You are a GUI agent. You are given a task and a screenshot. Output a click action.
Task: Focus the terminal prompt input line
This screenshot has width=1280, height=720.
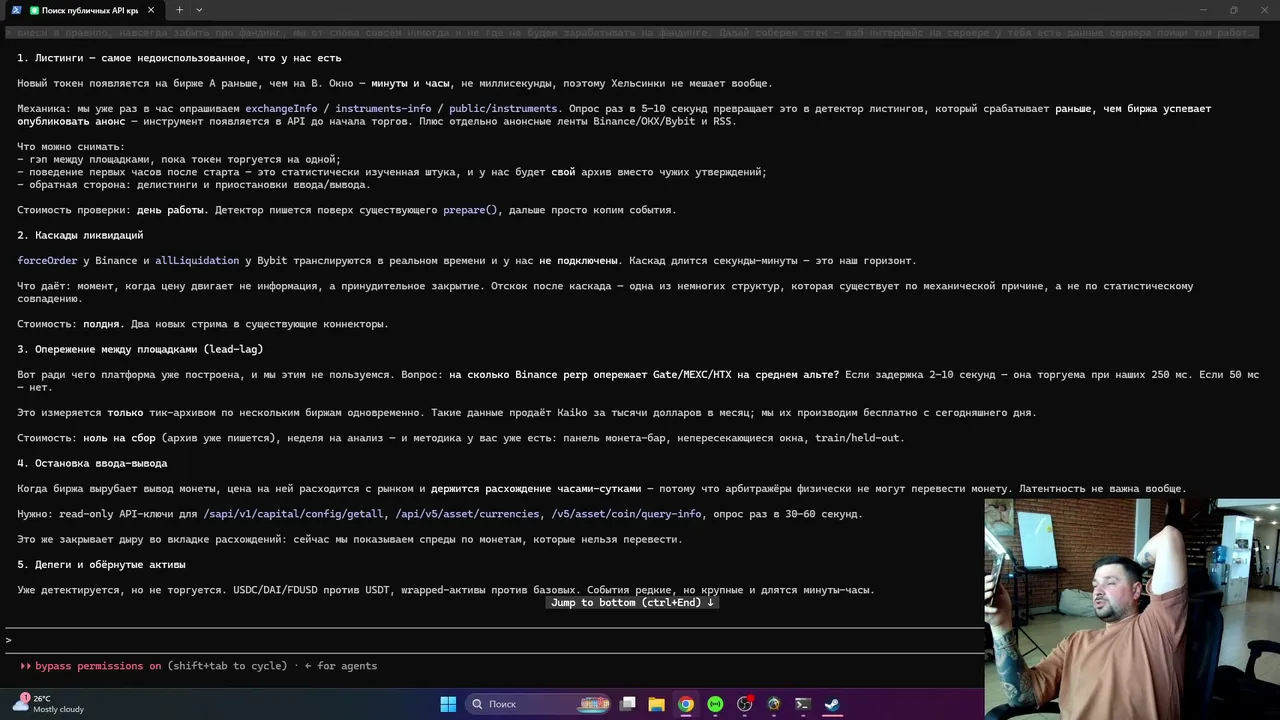tap(495, 640)
